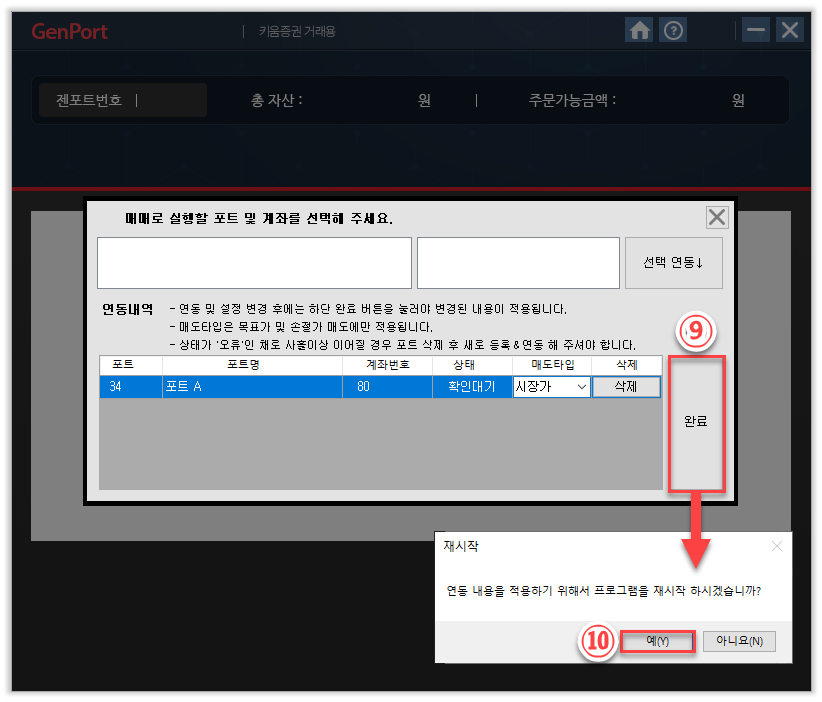Close the port and account selection dialog

[x=717, y=218]
